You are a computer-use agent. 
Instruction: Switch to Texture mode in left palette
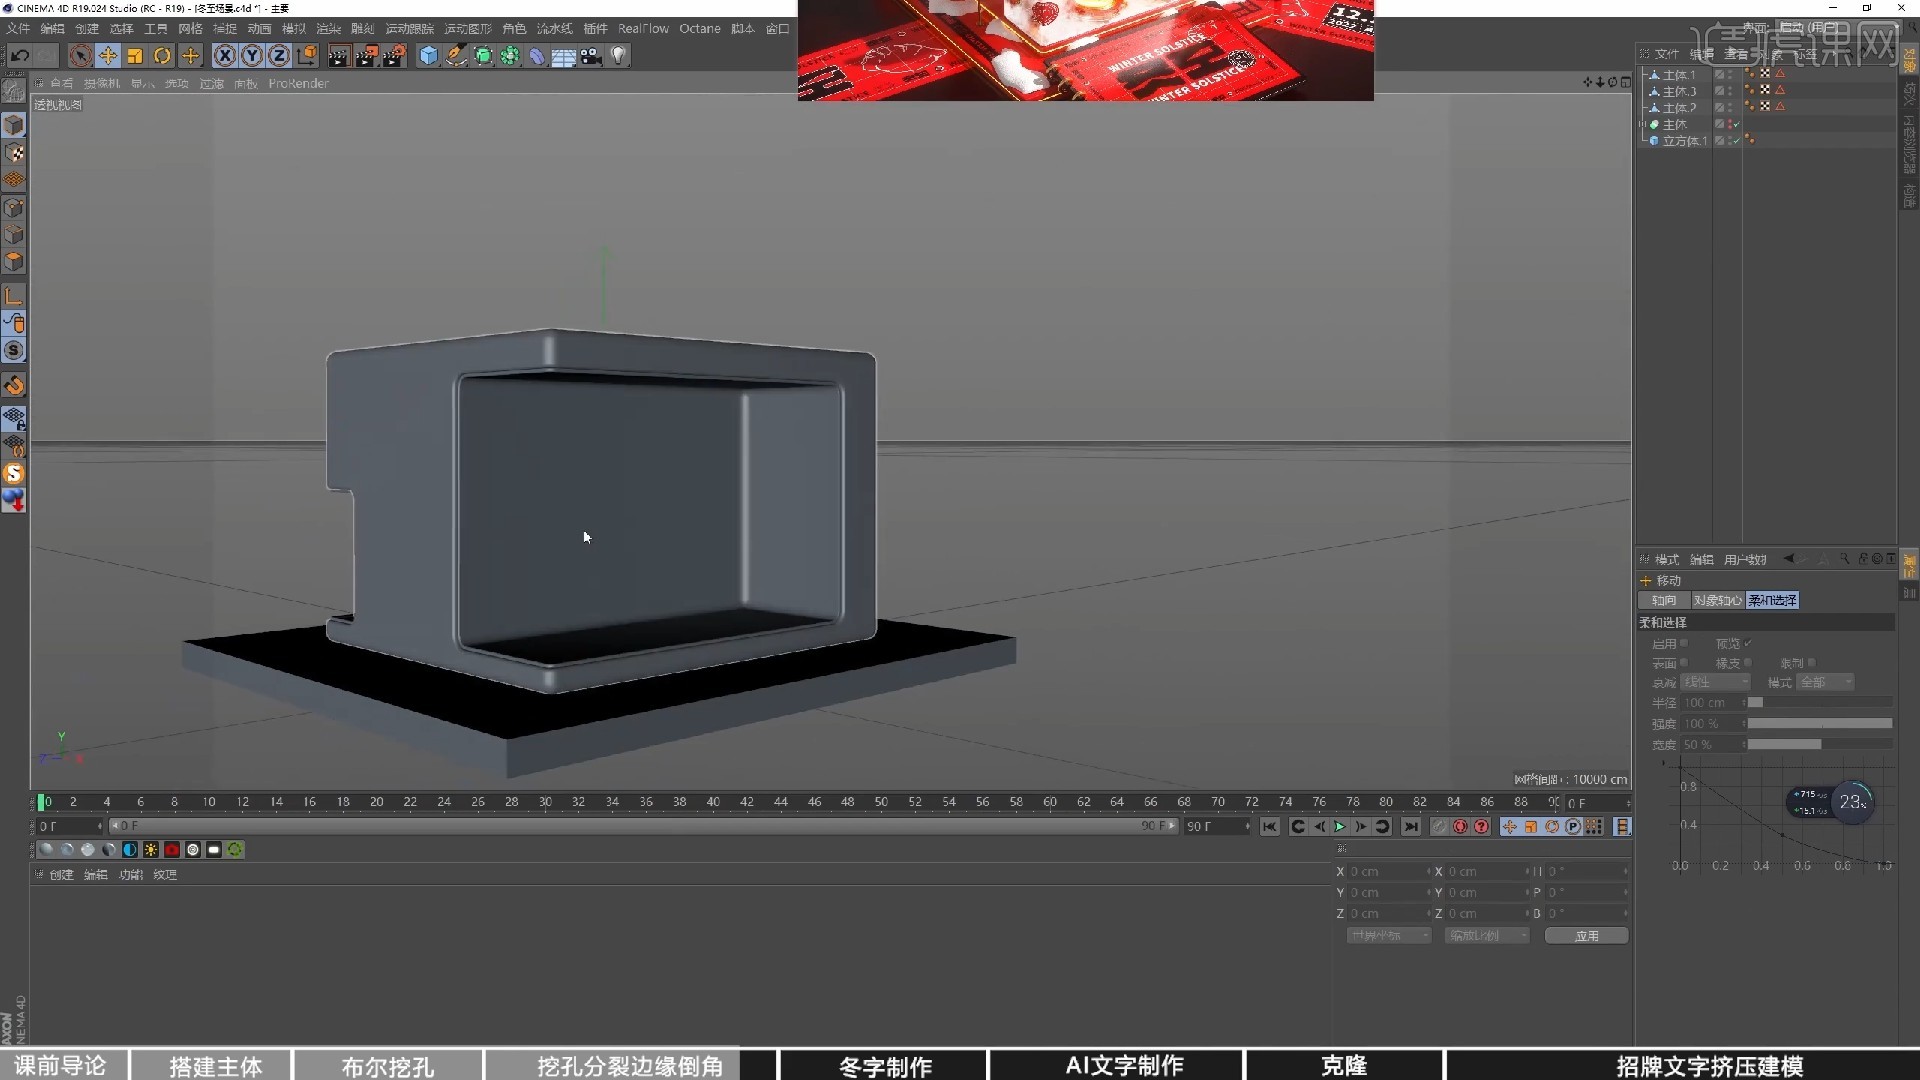point(14,153)
